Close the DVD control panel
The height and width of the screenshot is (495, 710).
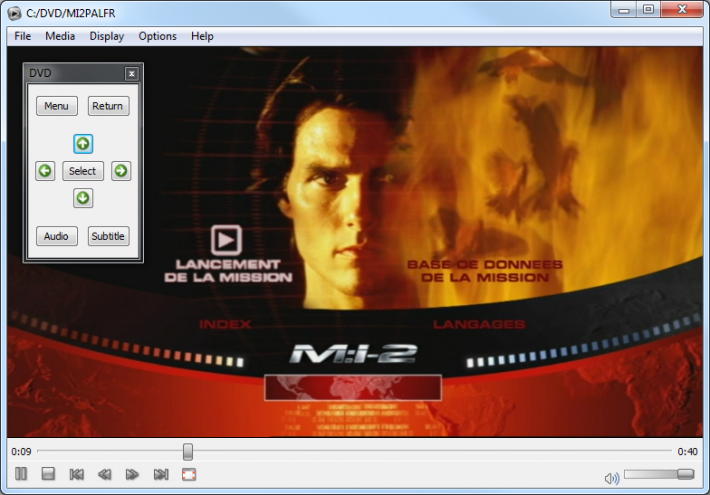coord(131,73)
